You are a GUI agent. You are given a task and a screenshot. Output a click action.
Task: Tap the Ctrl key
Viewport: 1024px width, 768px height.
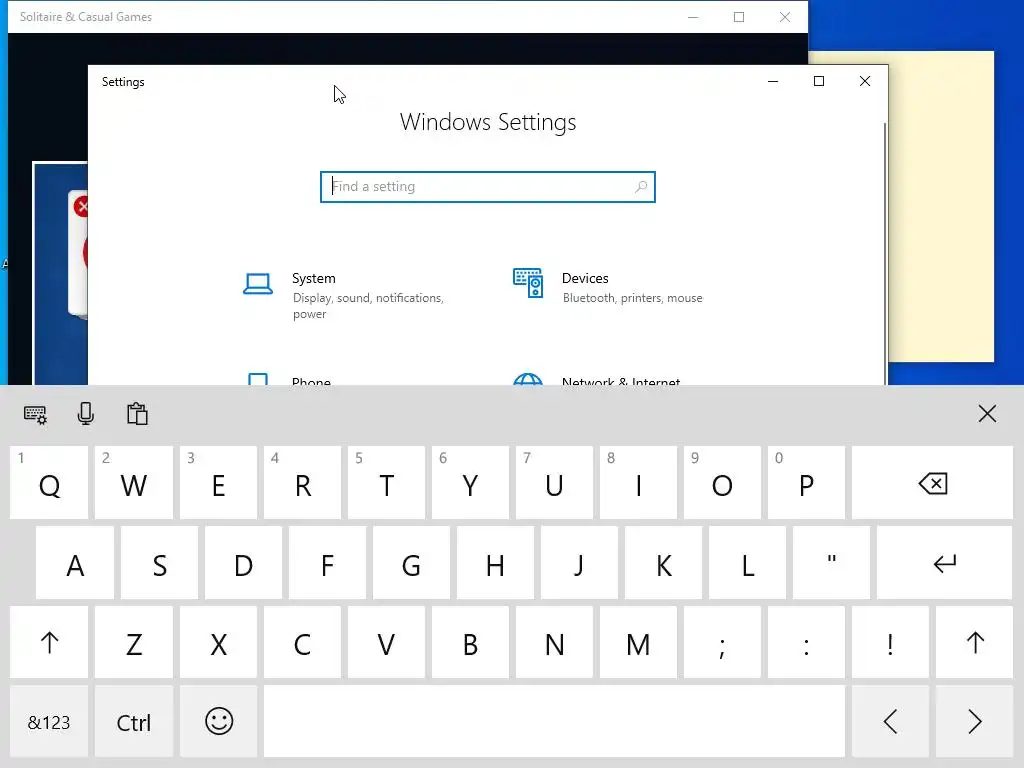pyautogui.click(x=134, y=722)
